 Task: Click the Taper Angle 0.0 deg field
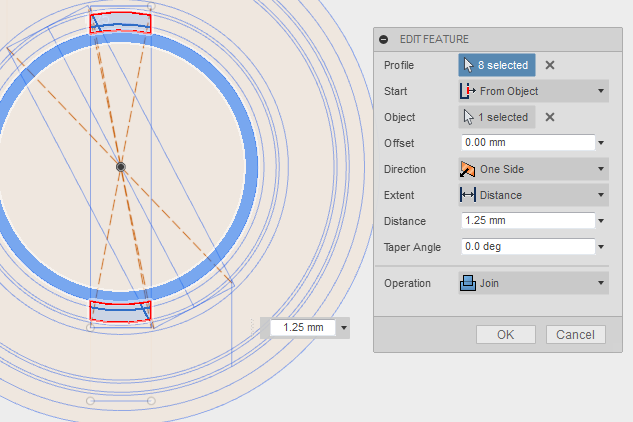point(528,246)
